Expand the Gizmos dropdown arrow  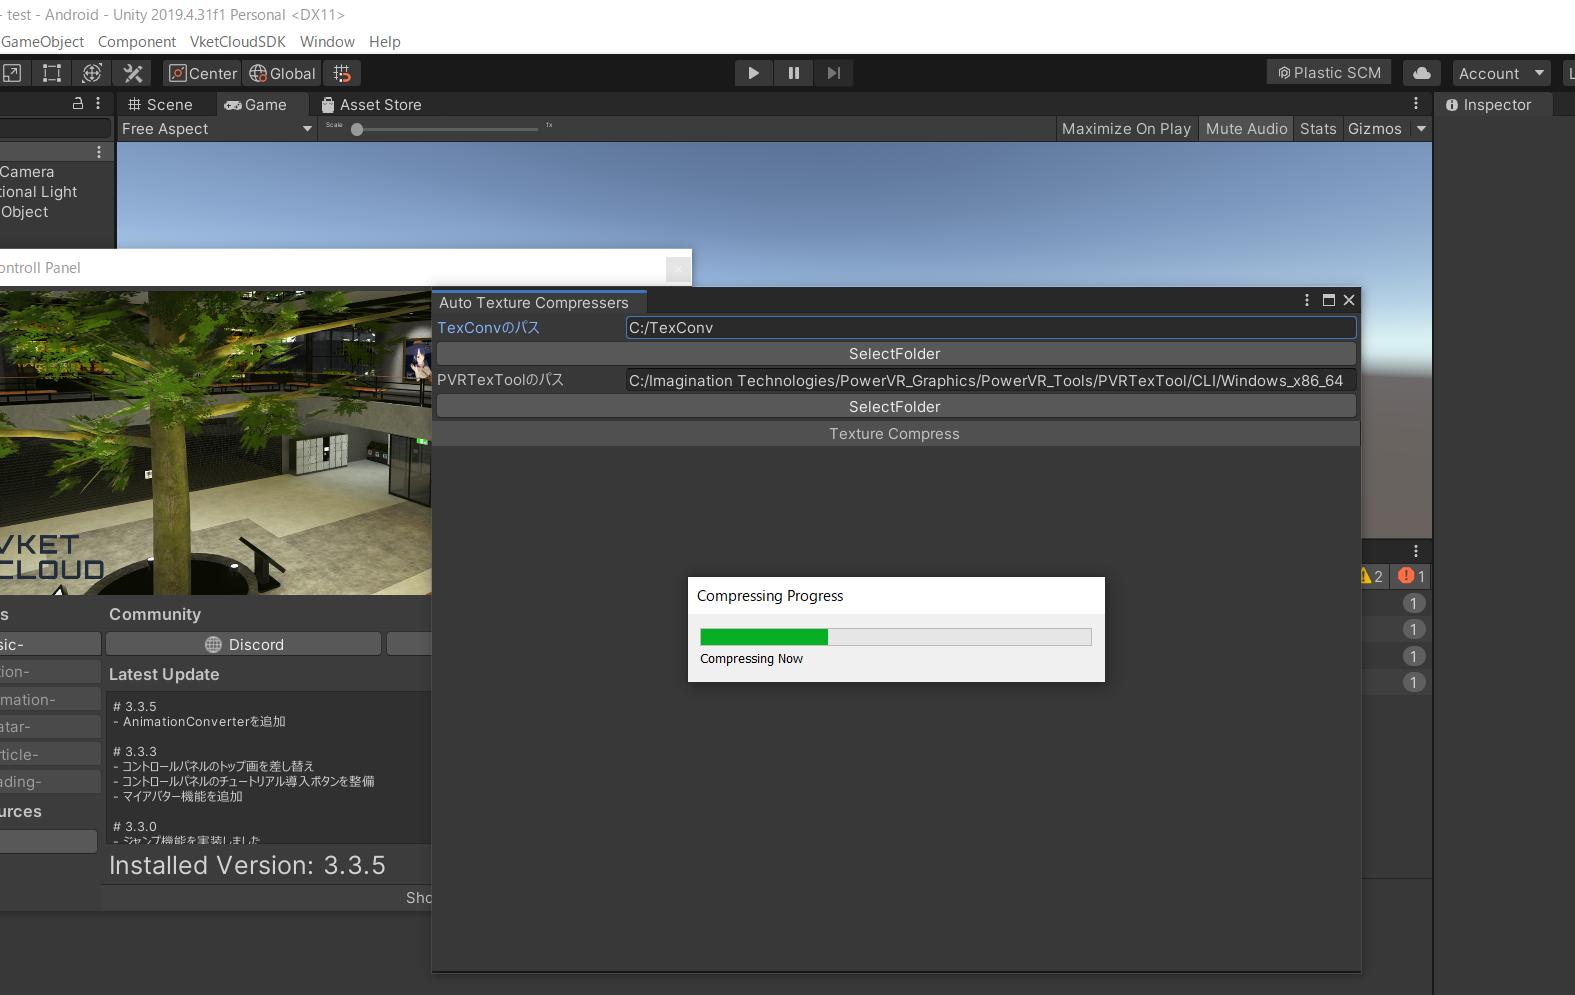1421,129
